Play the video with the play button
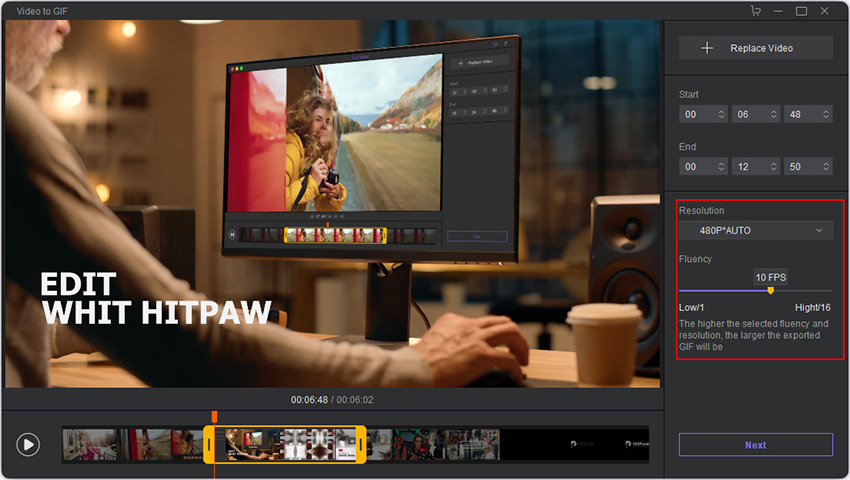Viewport: 850px width, 480px height. tap(28, 445)
